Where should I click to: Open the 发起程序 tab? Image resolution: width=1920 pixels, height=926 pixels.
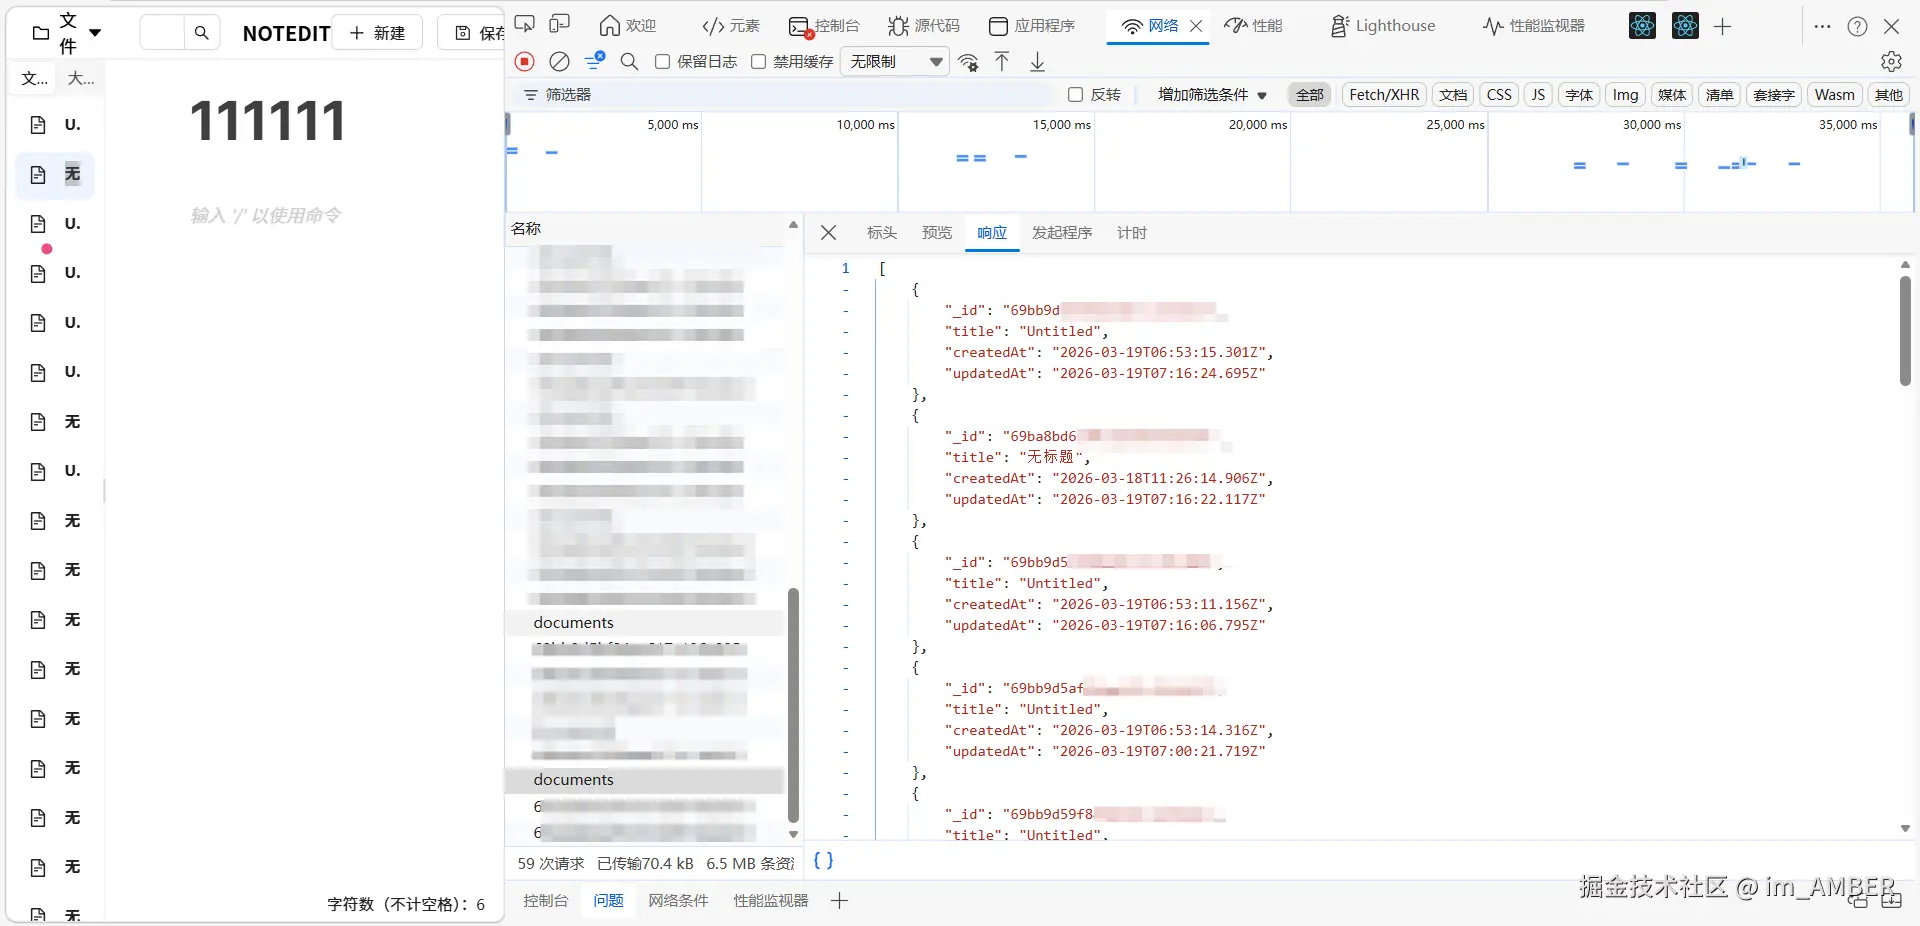point(1062,233)
